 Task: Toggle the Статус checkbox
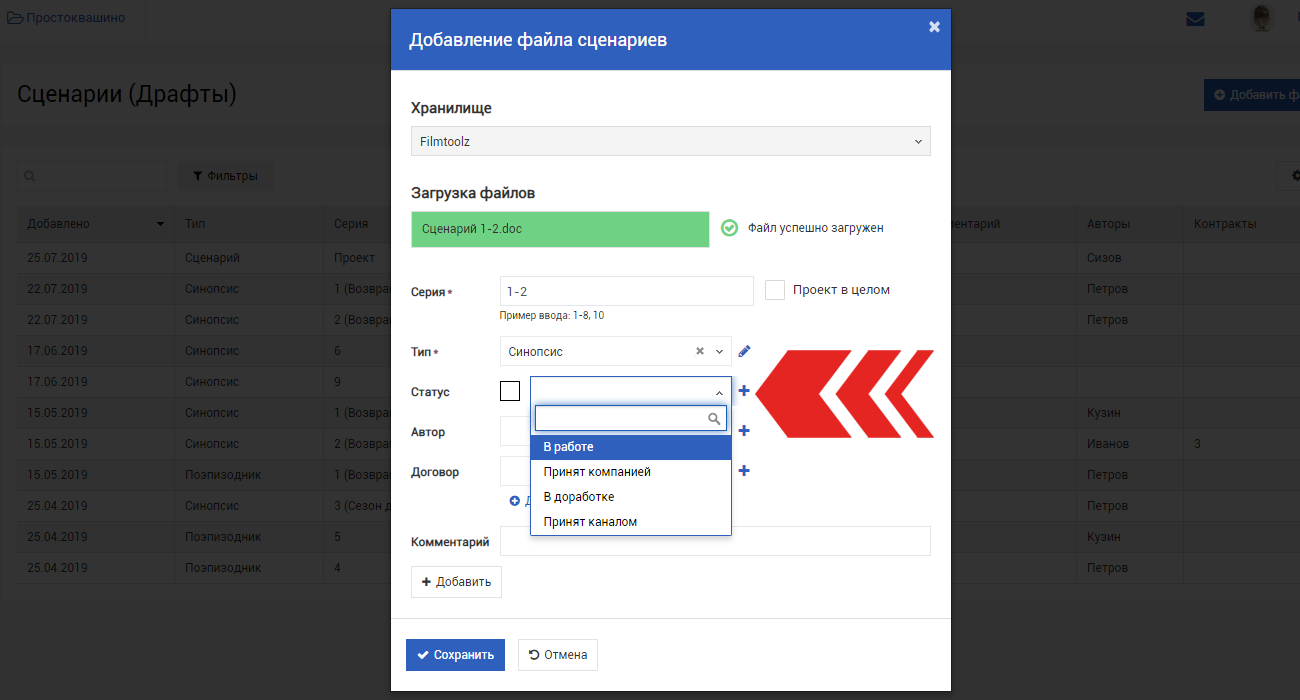510,391
